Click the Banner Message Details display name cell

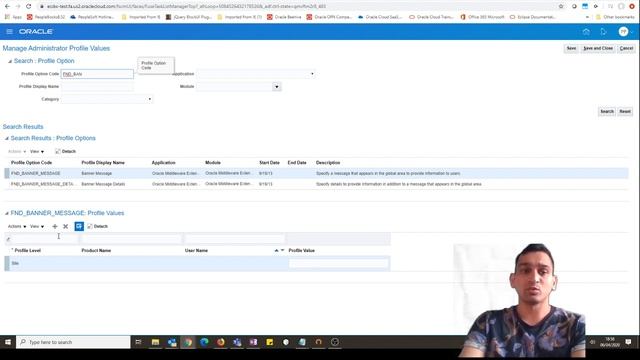(103, 184)
